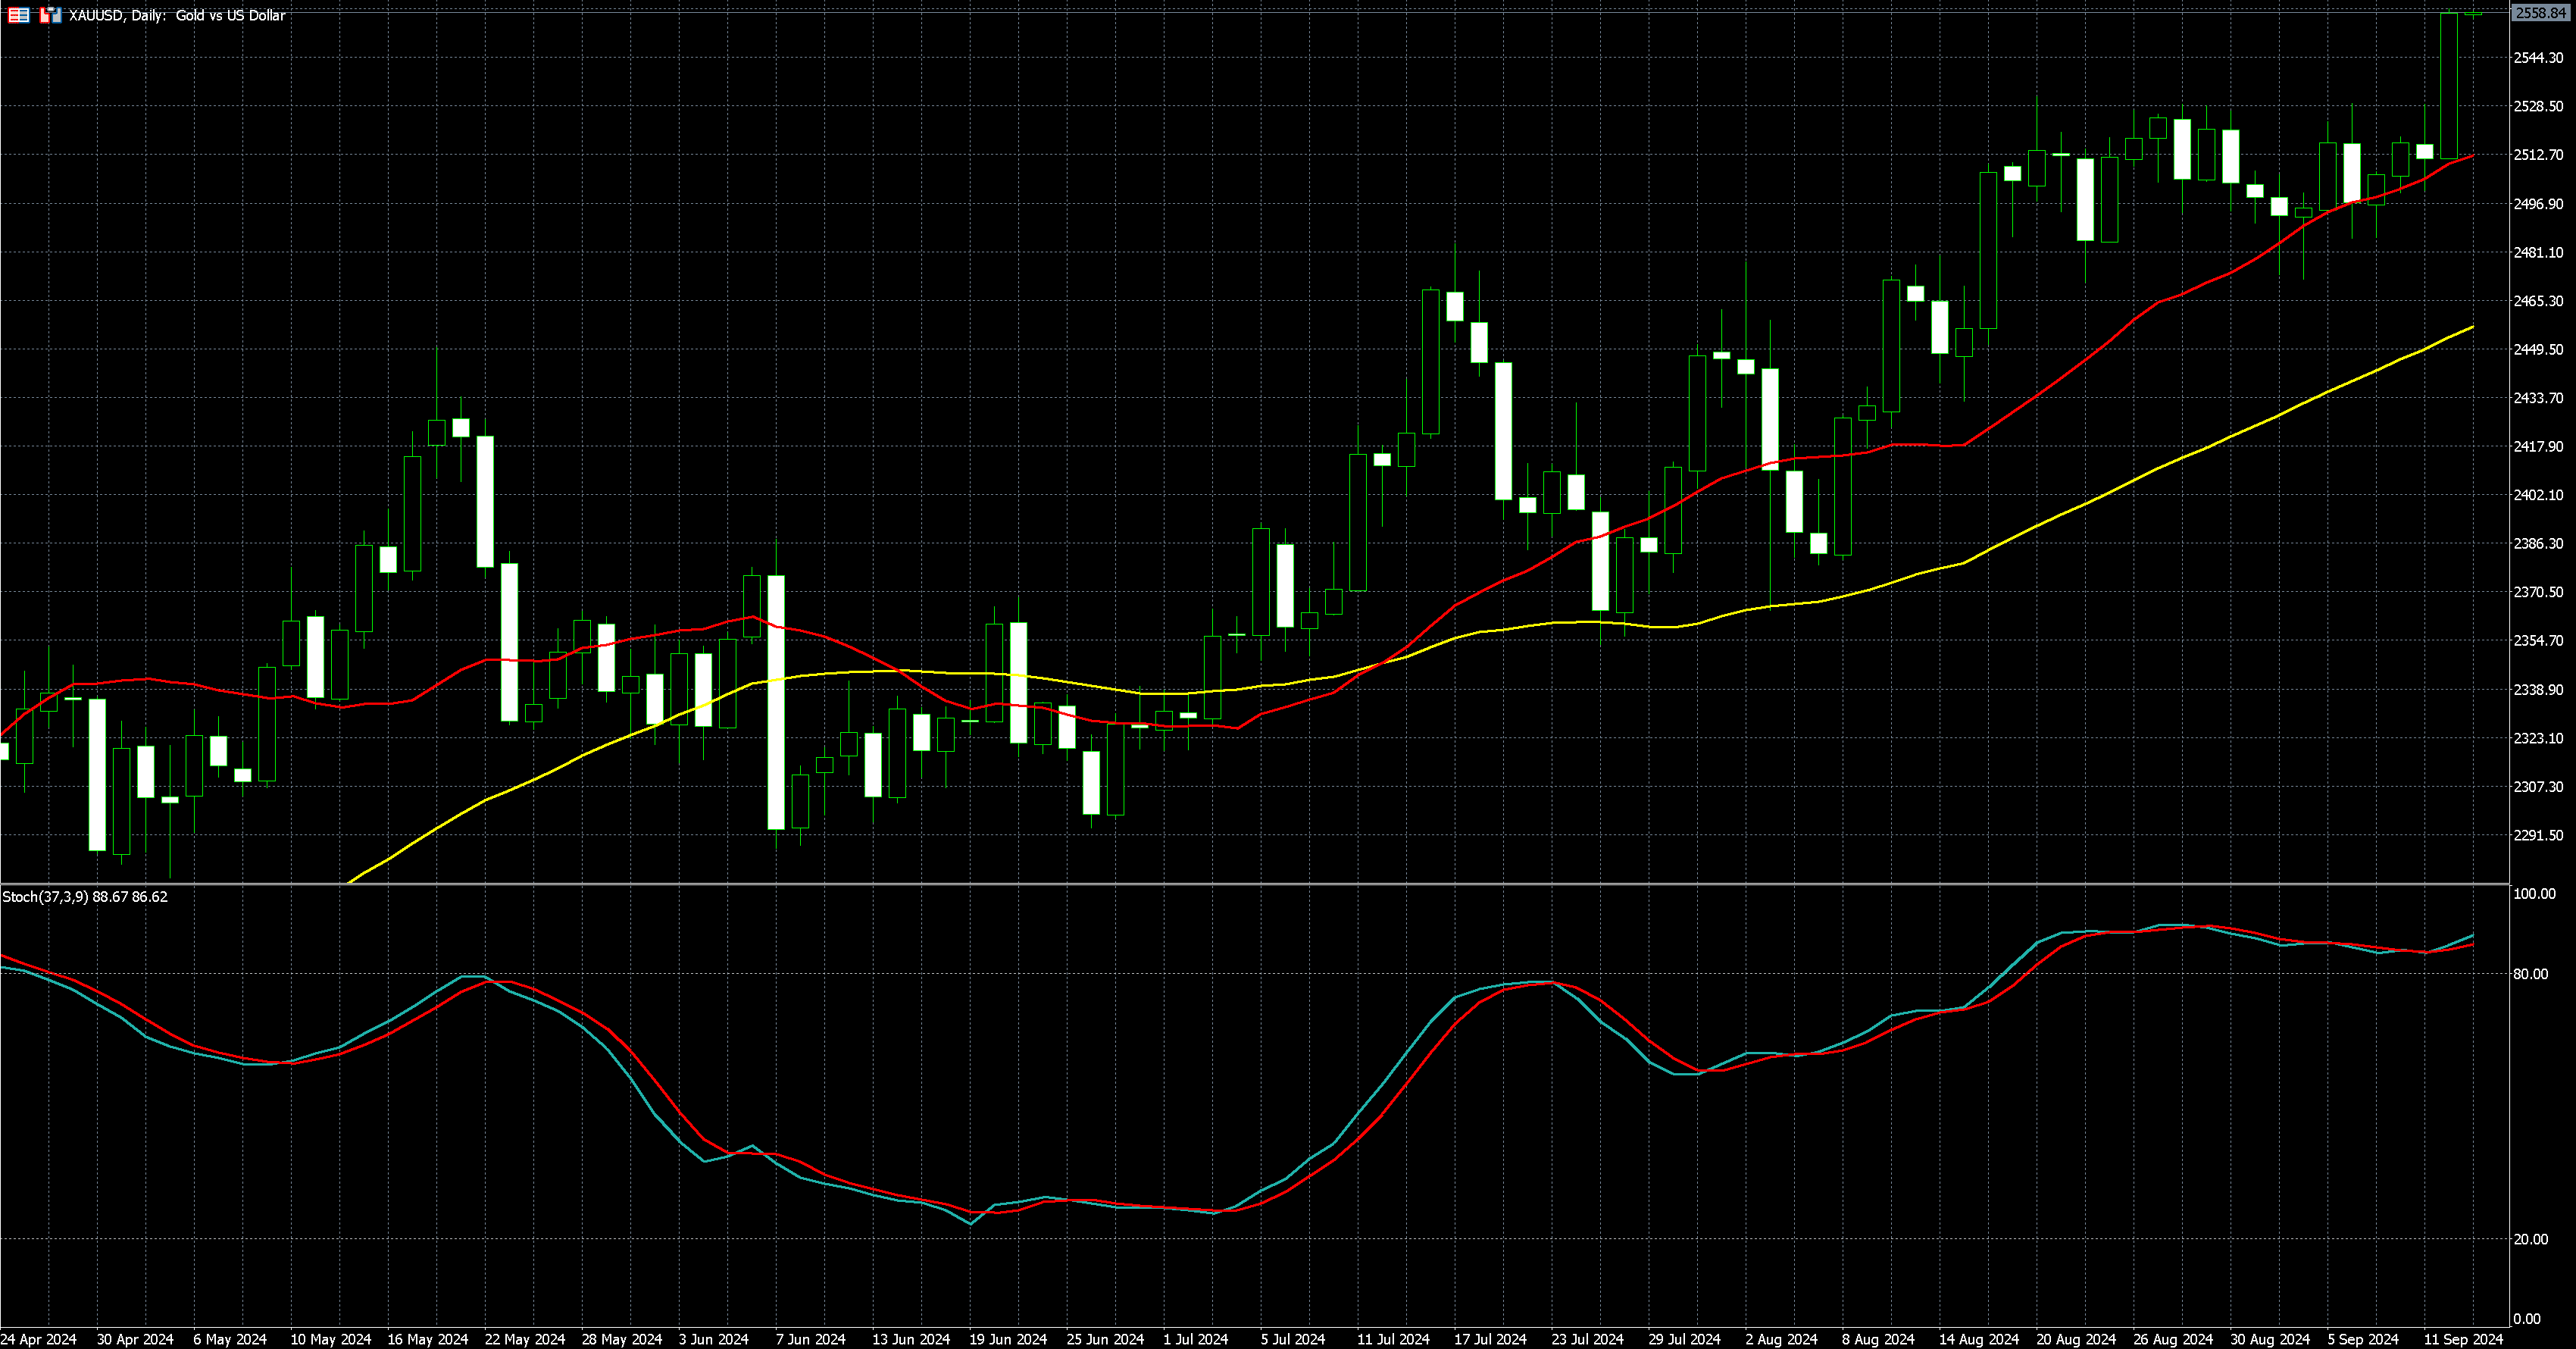
Task: Click the 20.00 stochastic level label
Action: [2530, 1239]
